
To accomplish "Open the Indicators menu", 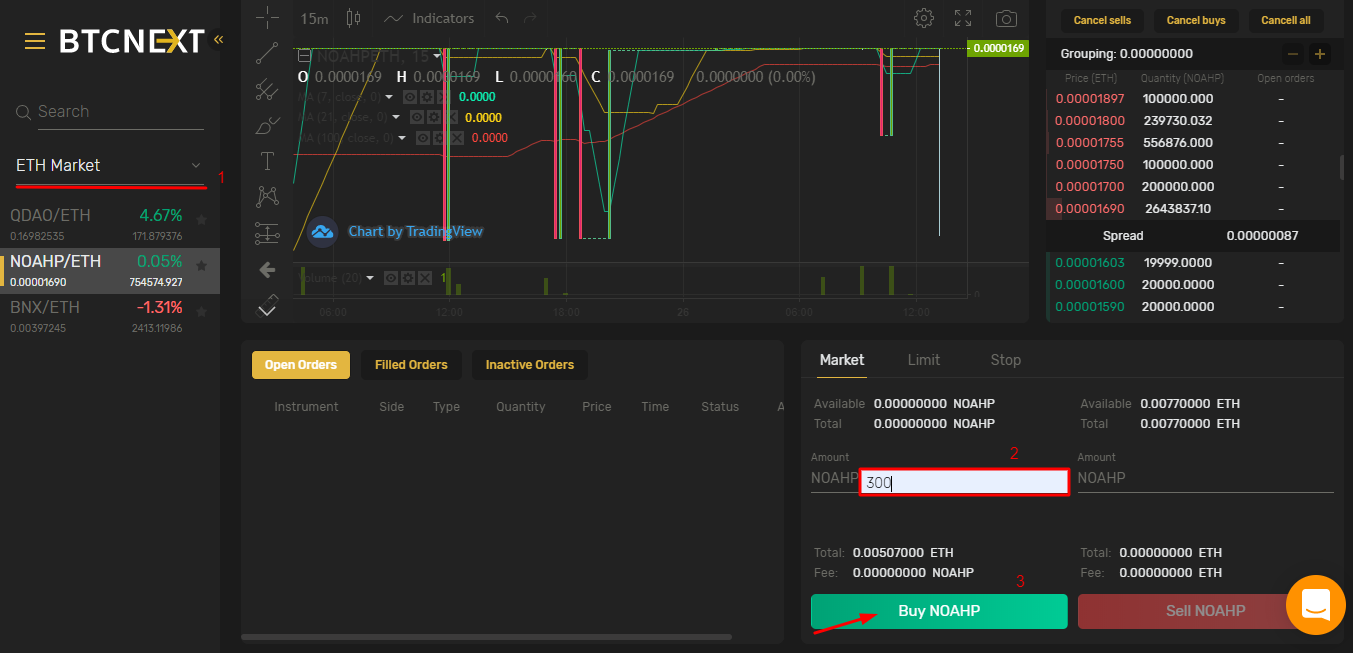I will pos(429,18).
